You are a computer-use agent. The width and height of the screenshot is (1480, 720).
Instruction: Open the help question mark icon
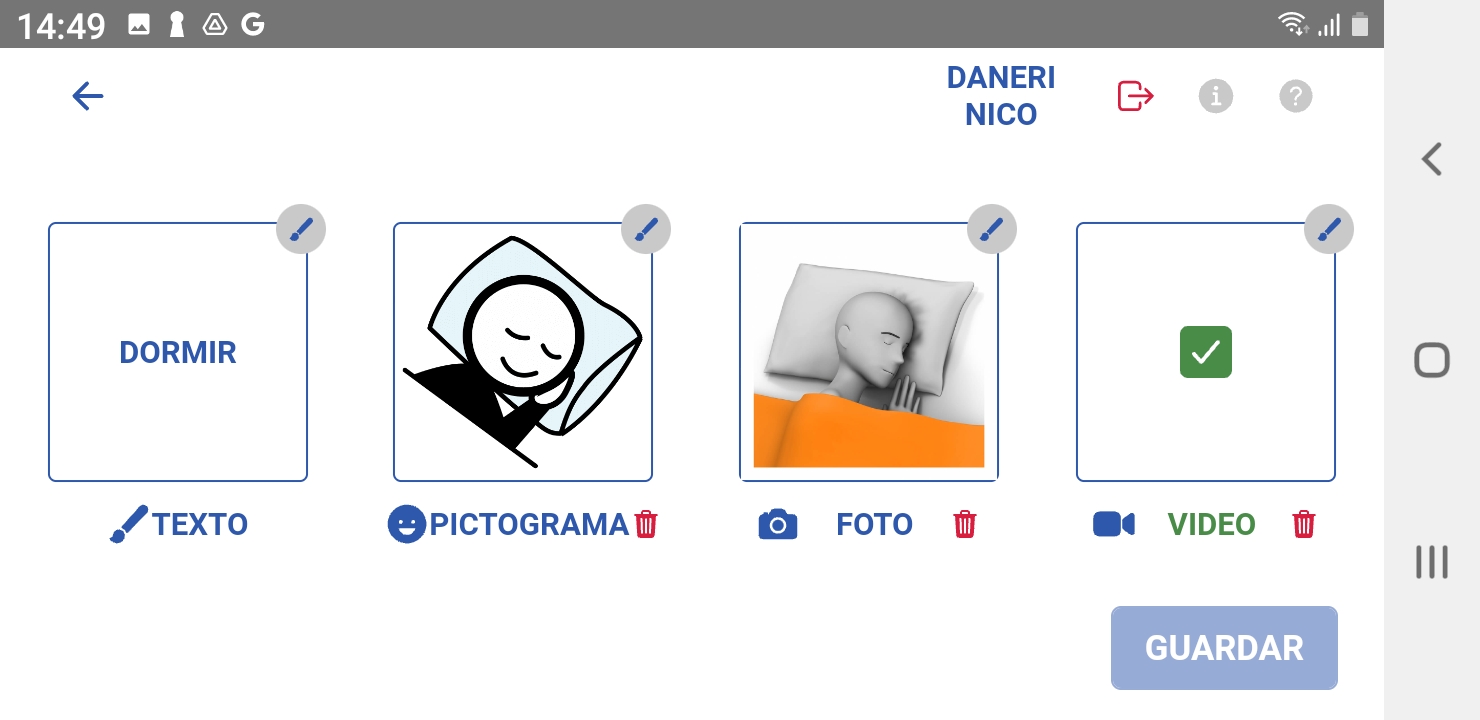[x=1296, y=96]
